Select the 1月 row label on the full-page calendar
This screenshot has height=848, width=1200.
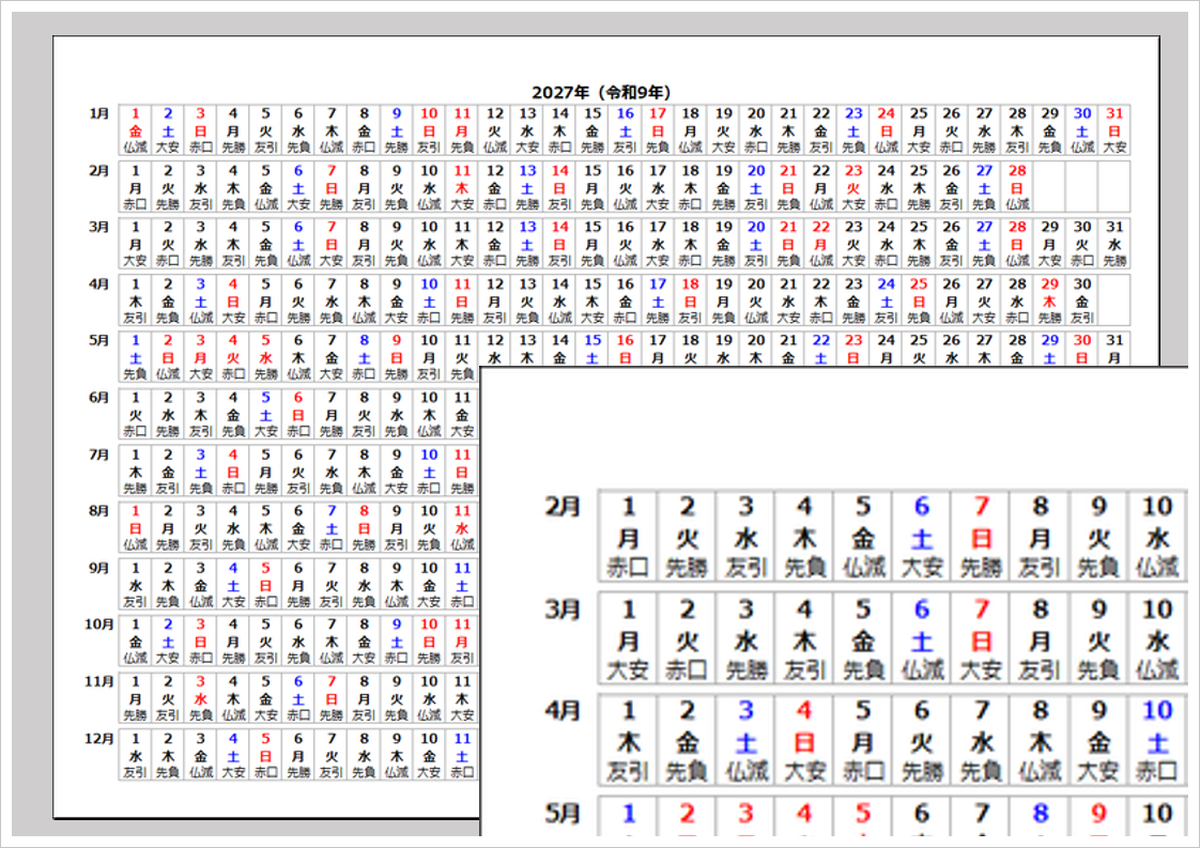[x=99, y=114]
